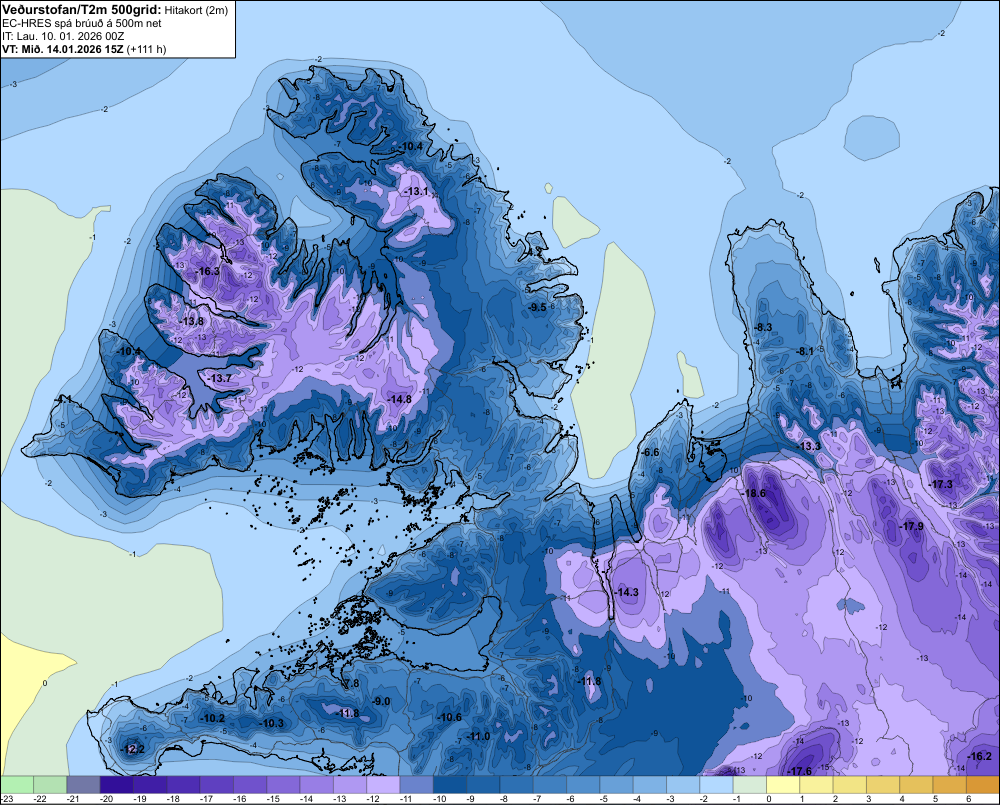Click the -17.3 temperature label

[941, 484]
